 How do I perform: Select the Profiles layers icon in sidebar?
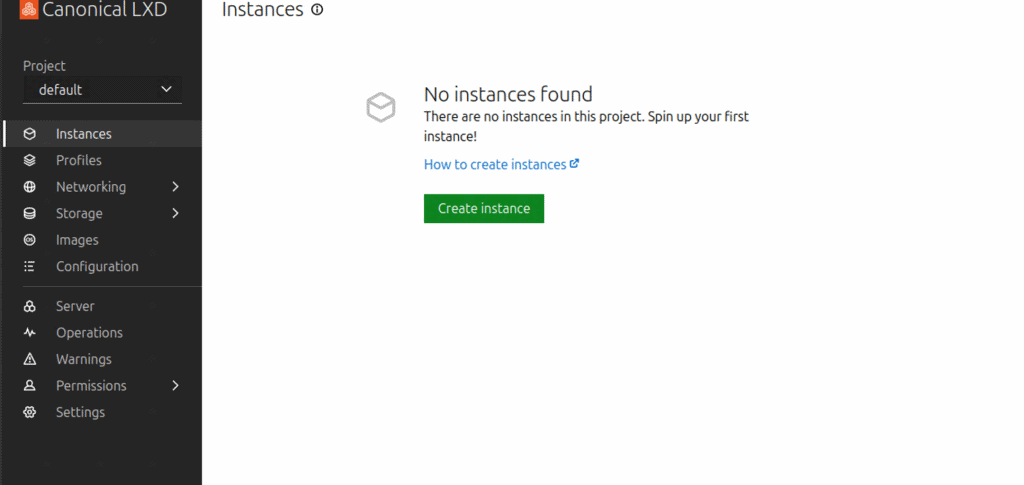click(x=30, y=160)
